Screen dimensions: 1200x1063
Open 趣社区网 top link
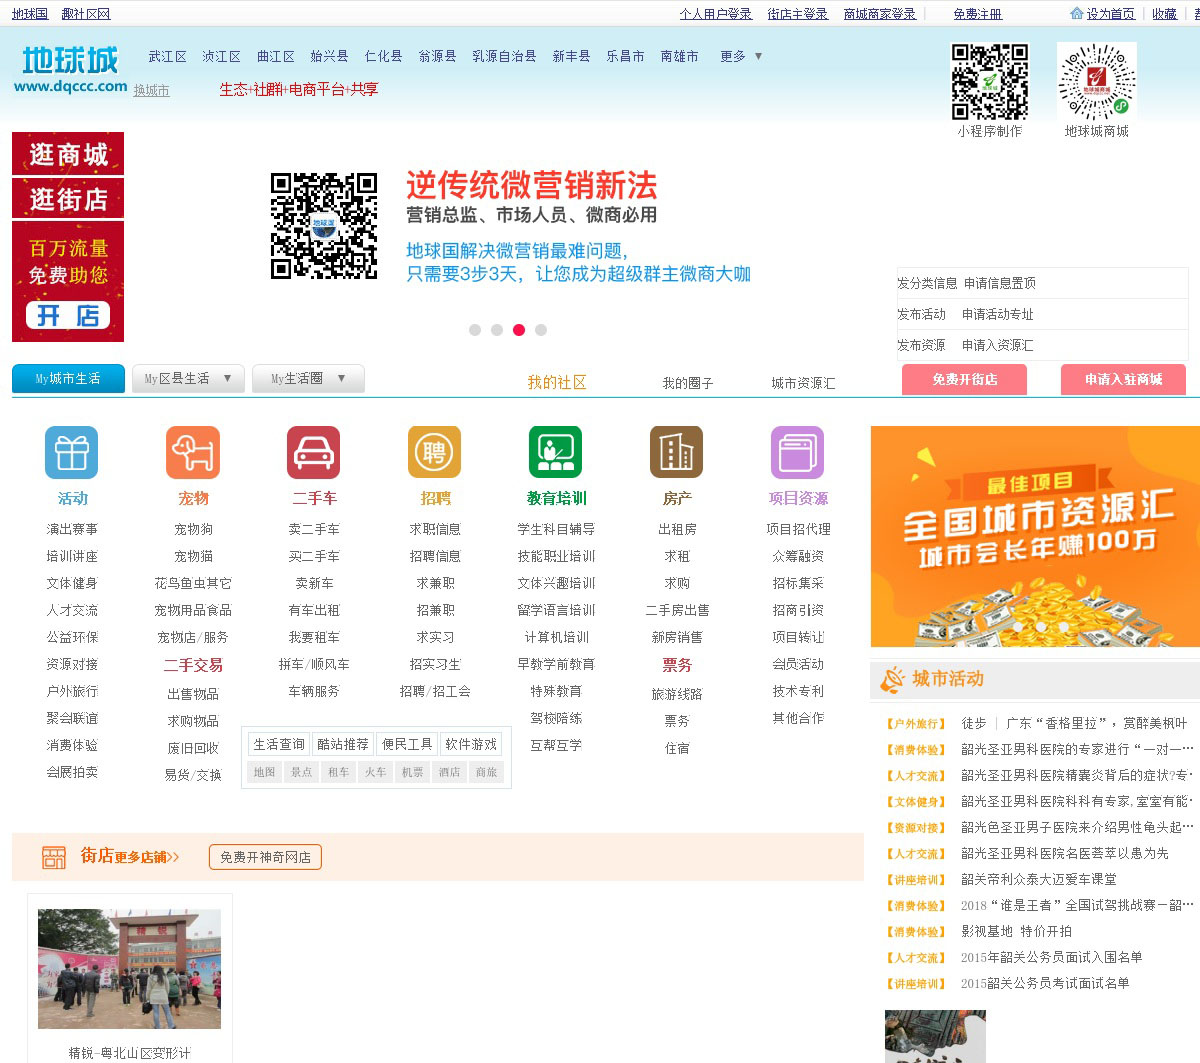pos(86,14)
